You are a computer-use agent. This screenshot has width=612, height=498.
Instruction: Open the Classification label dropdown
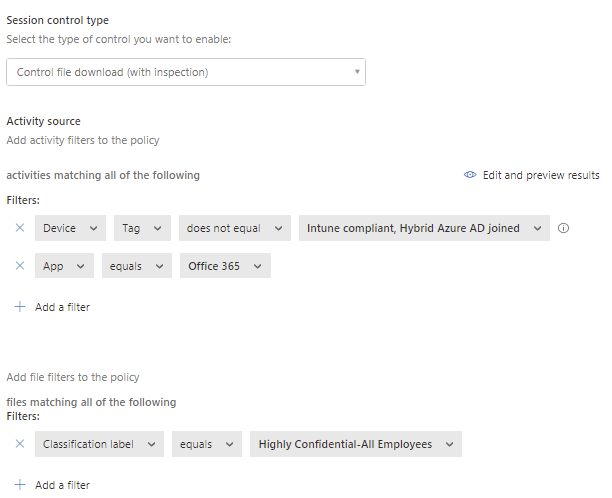click(99, 444)
